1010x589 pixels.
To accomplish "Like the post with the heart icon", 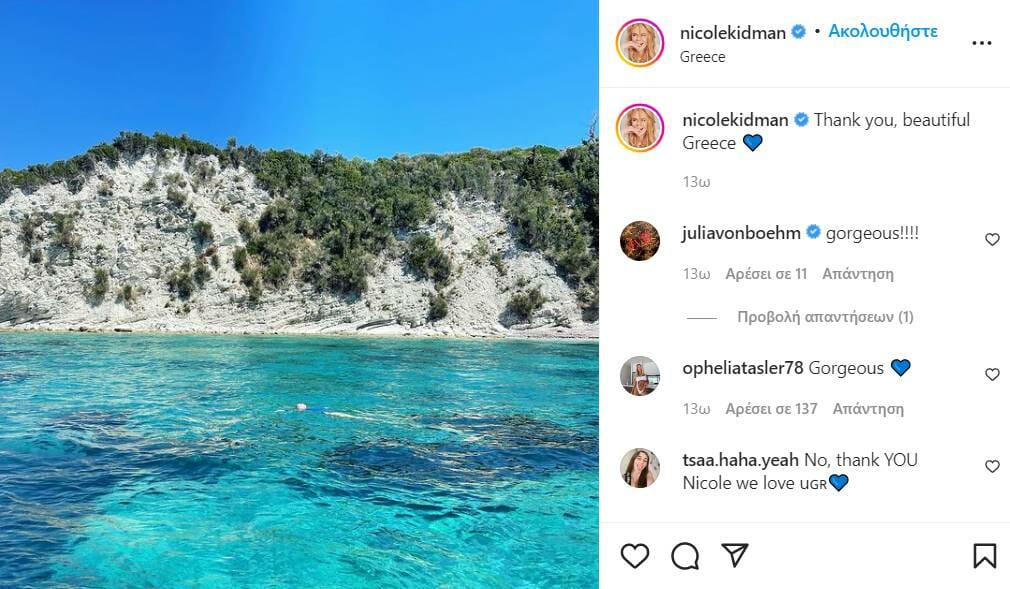I will pyautogui.click(x=635, y=556).
